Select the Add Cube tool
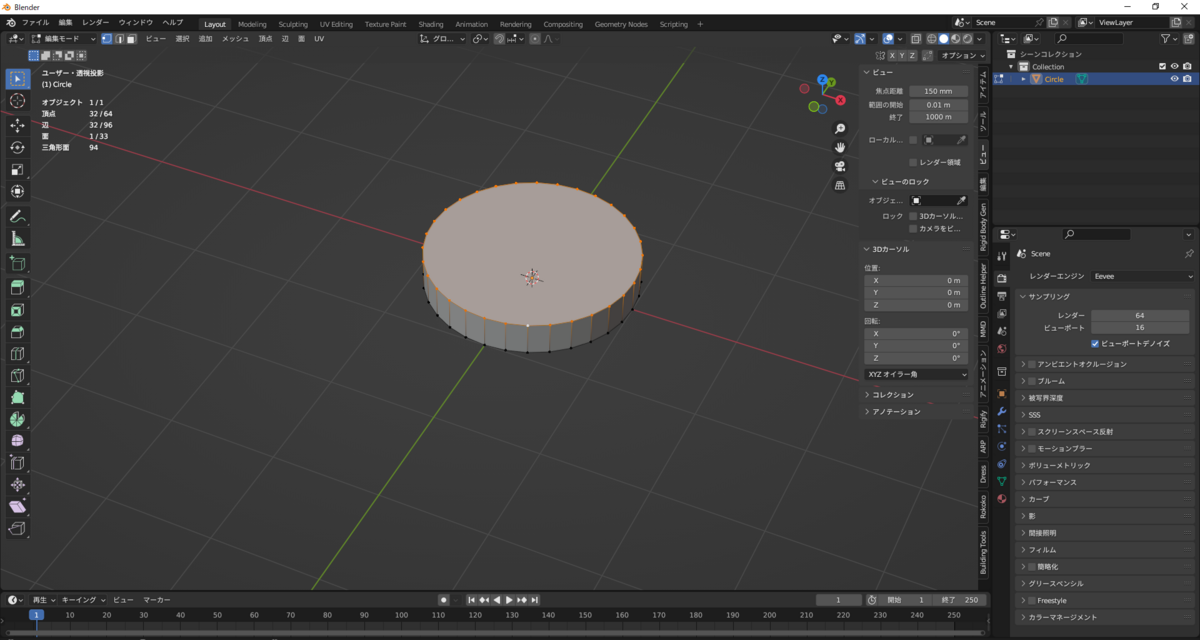Viewport: 1200px width, 640px height. point(17,263)
